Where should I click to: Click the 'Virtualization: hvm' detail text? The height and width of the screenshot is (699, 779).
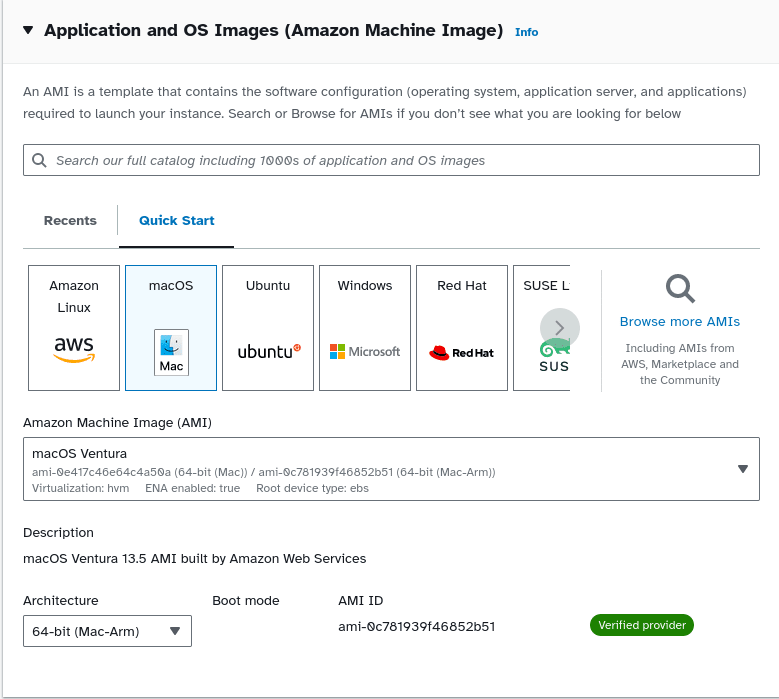pos(80,488)
